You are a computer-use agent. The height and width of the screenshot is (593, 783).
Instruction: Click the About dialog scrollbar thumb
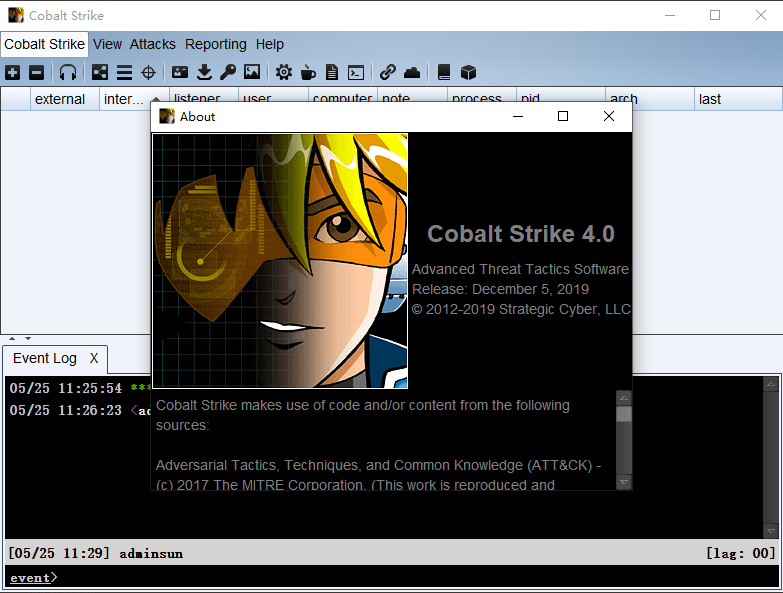(x=624, y=414)
